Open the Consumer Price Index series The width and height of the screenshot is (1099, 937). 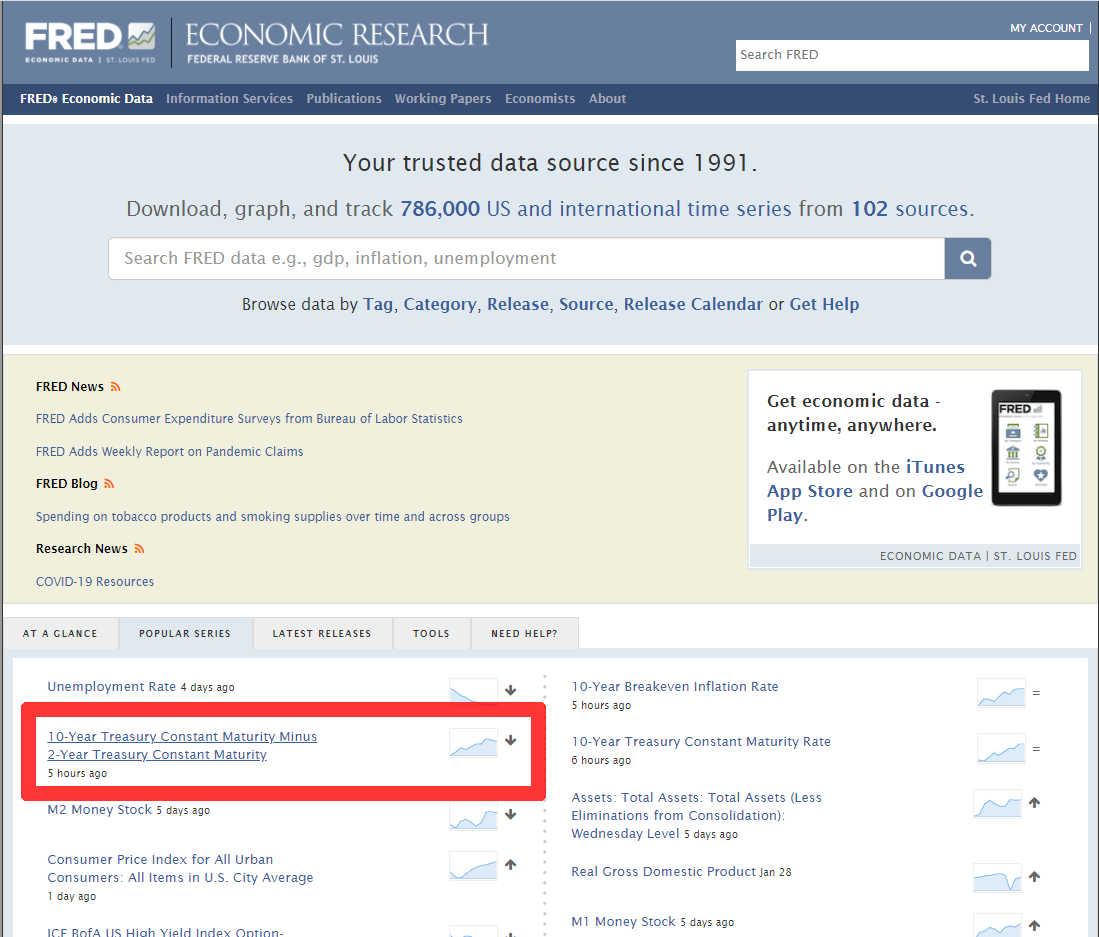pos(180,868)
